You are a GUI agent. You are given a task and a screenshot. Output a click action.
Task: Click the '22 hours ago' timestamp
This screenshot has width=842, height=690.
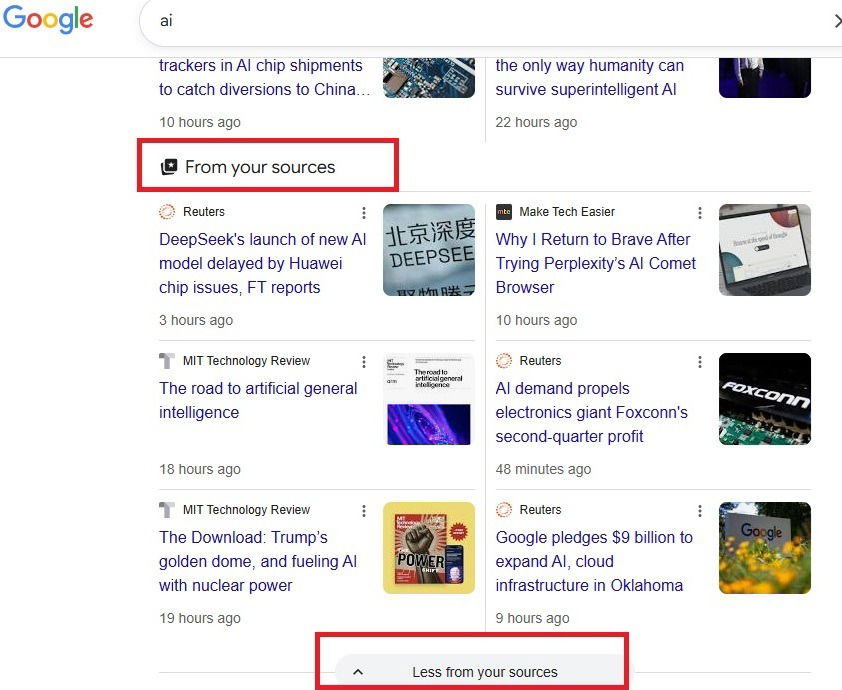(x=536, y=122)
